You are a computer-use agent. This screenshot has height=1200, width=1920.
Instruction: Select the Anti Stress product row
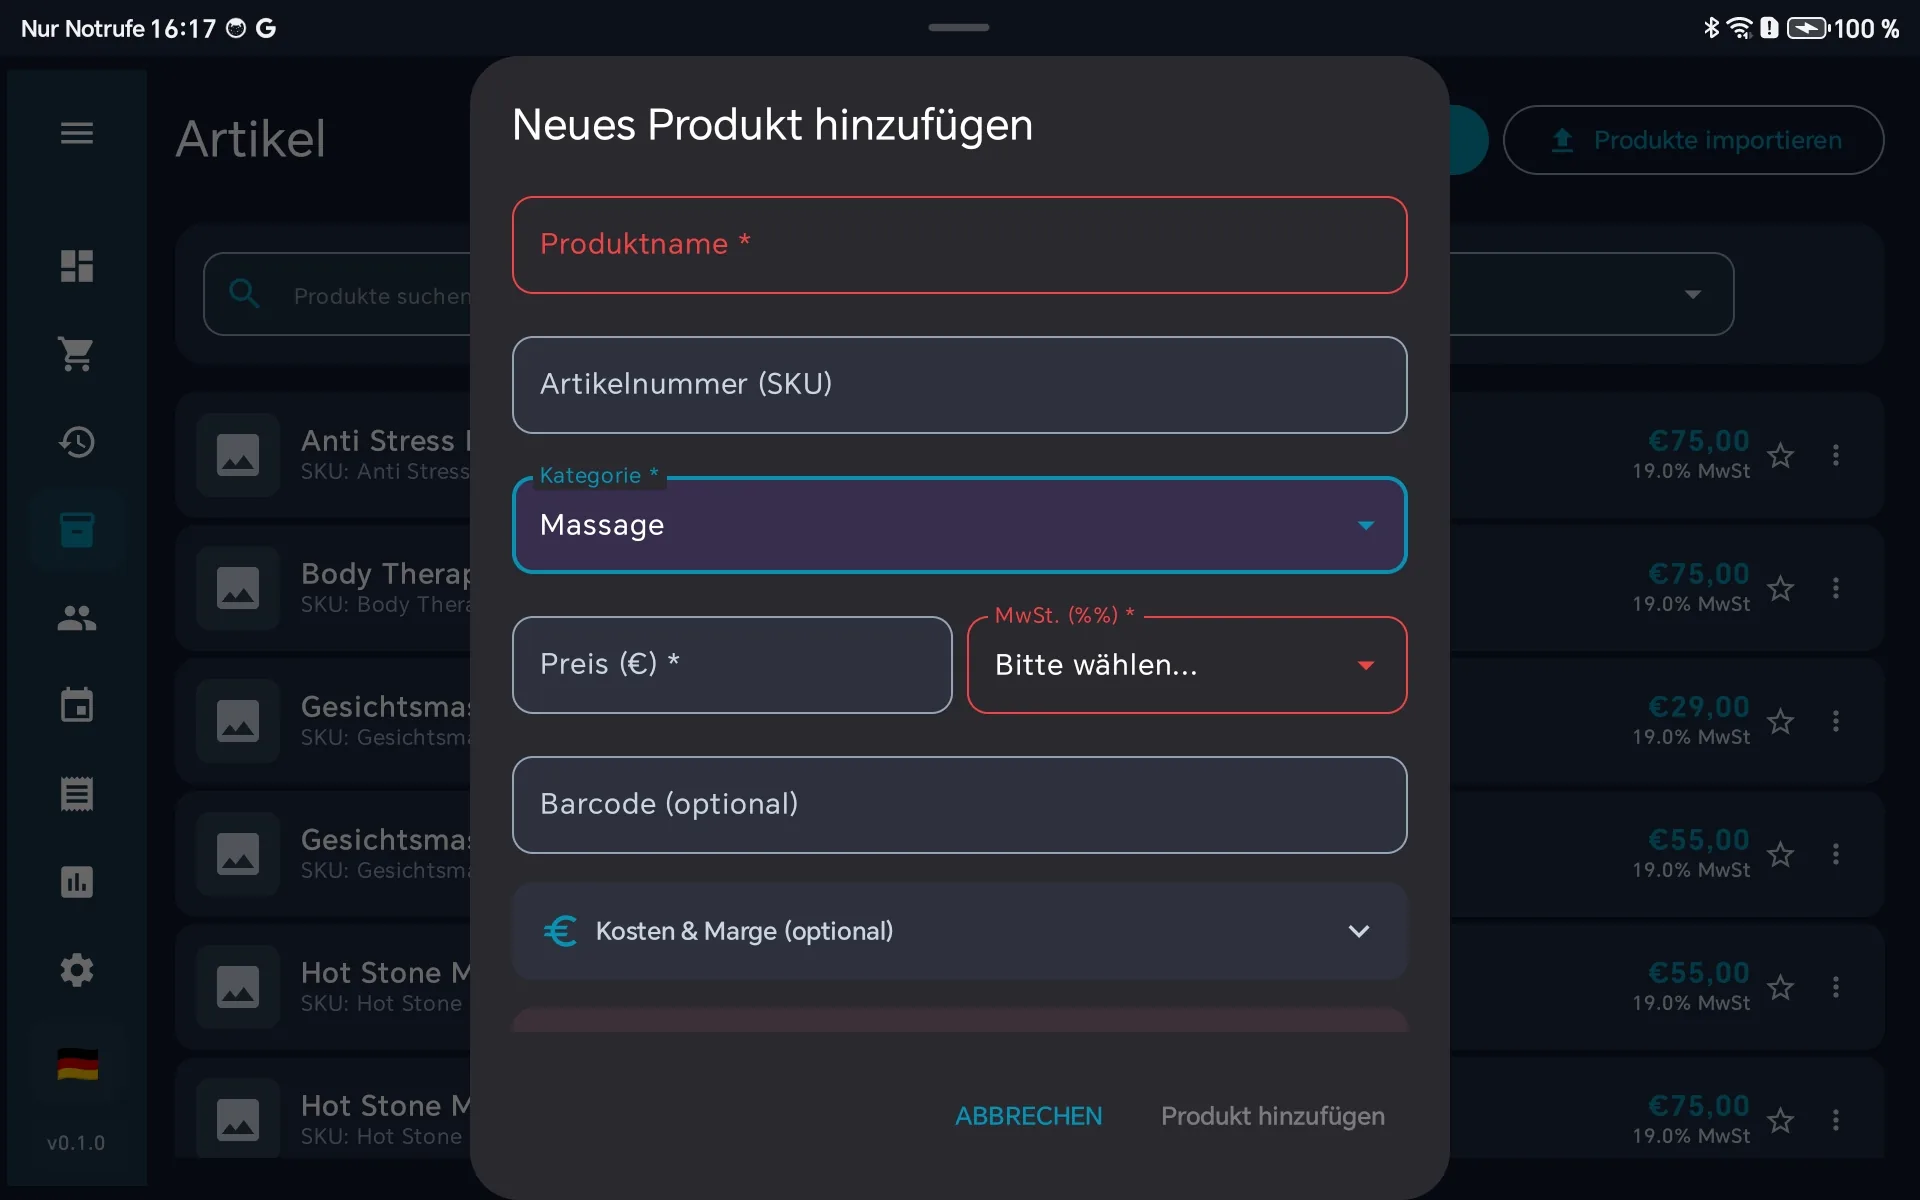pyautogui.click(x=1030, y=455)
